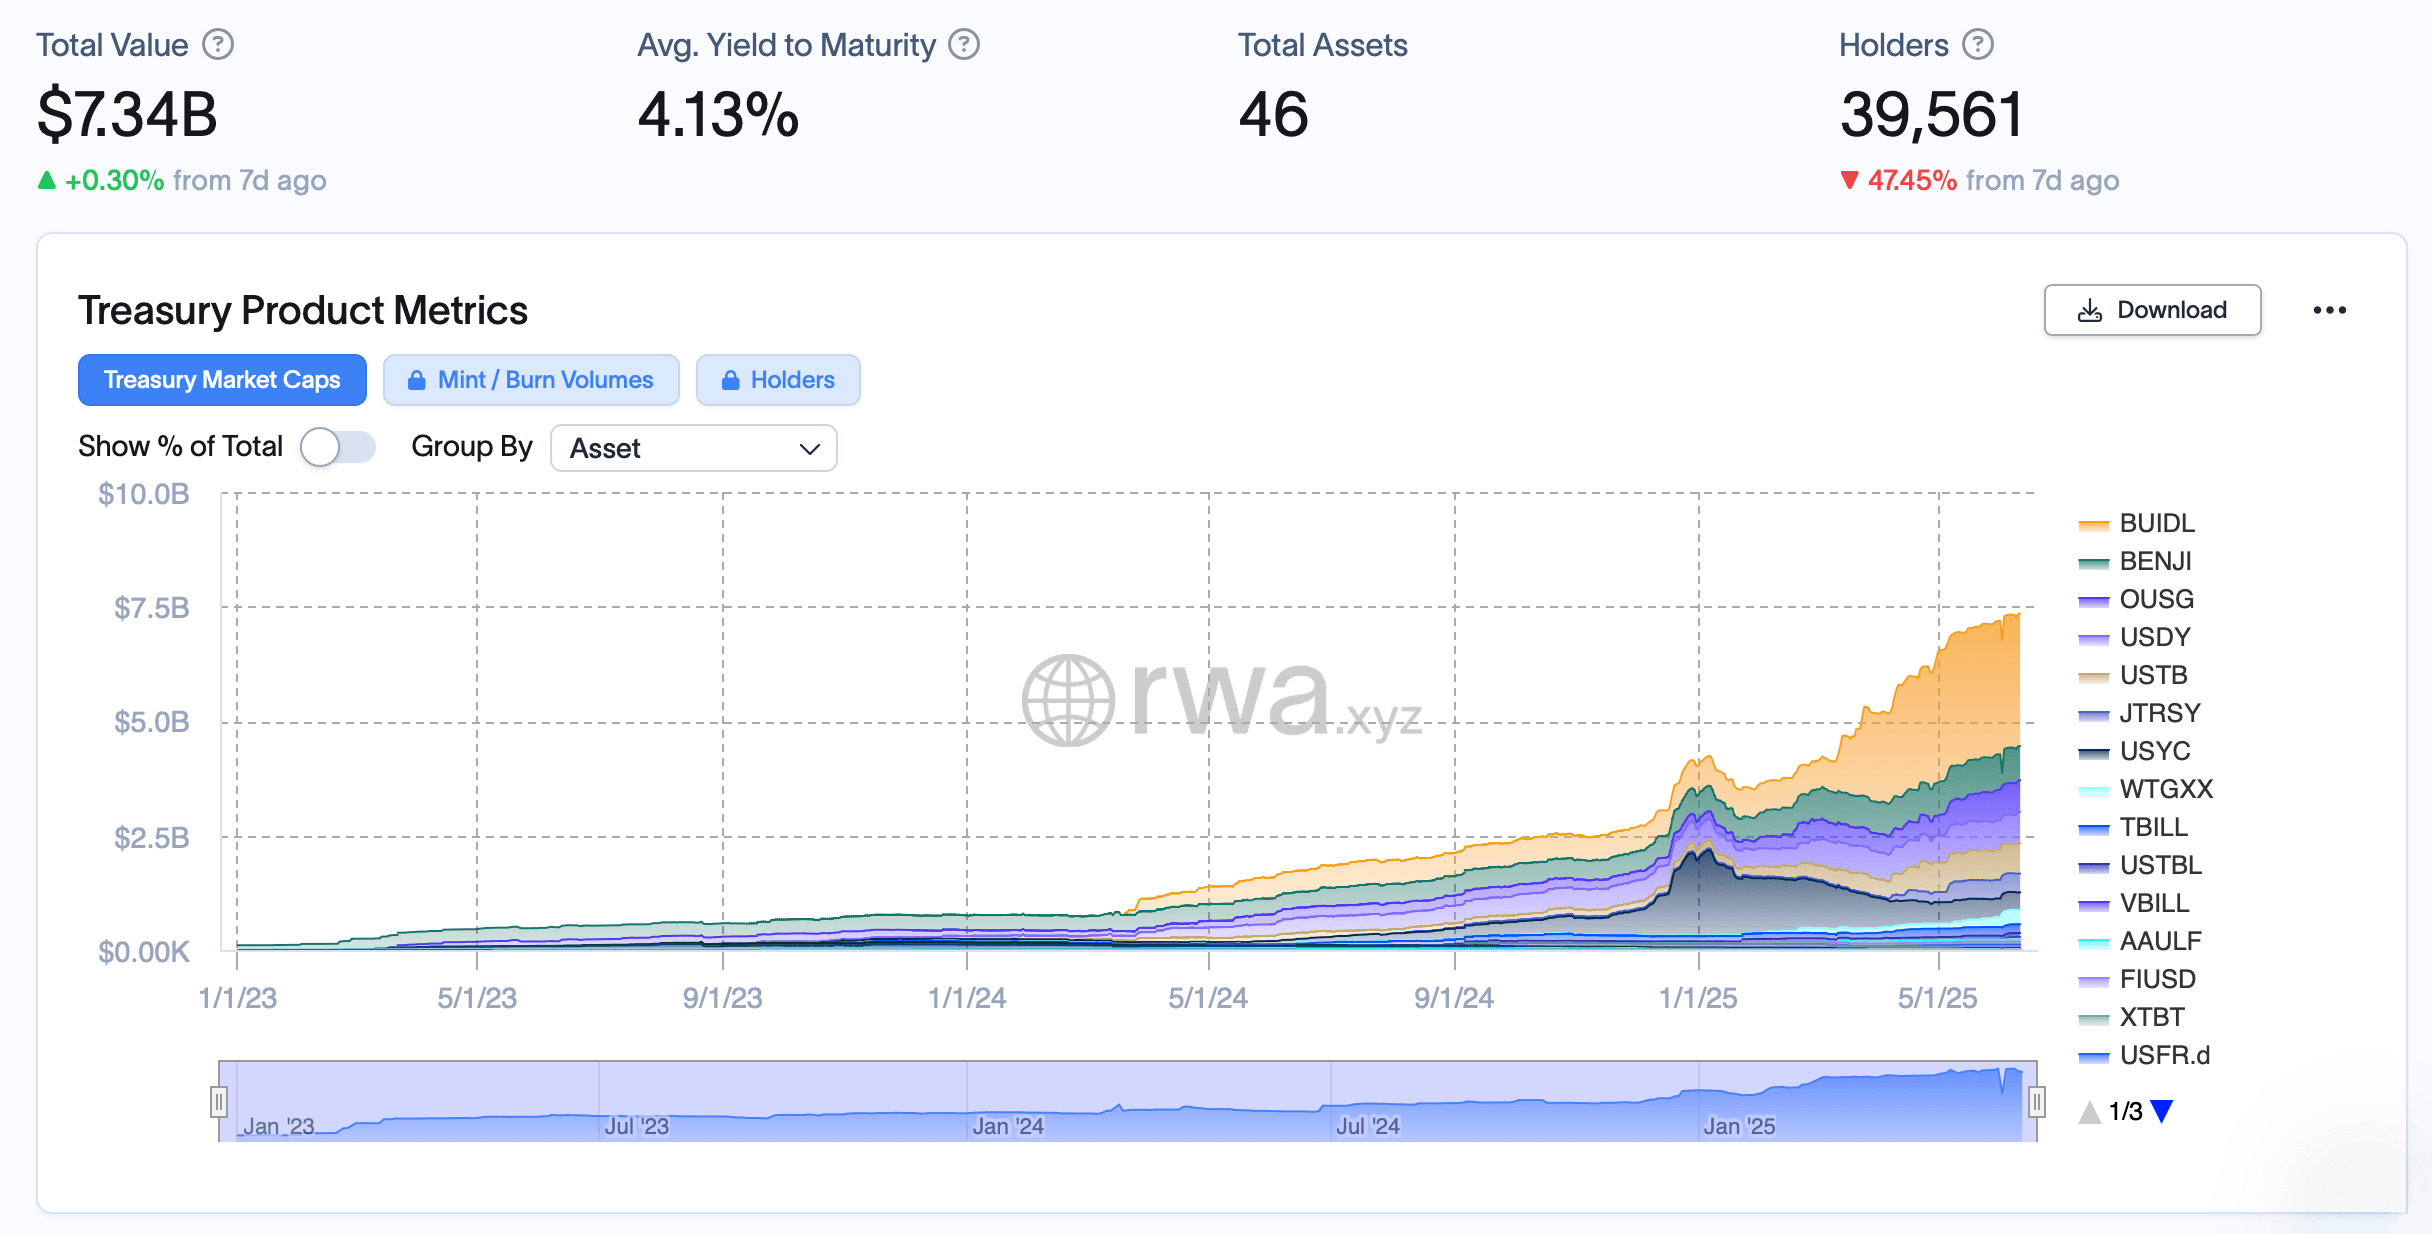Click lock icon on Mint / Burn Volumes
2432x1234 pixels.
click(x=417, y=380)
